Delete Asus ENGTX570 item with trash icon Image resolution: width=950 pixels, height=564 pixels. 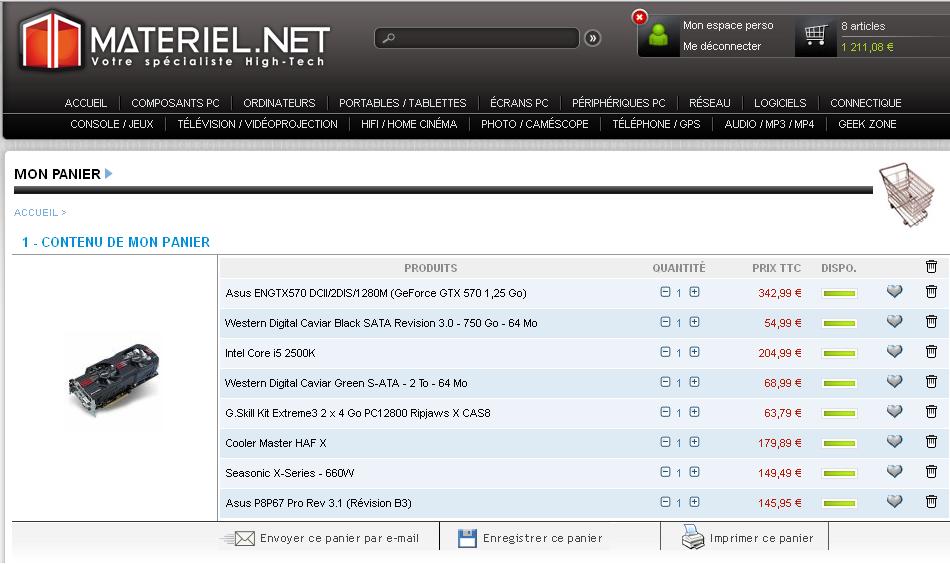click(x=931, y=292)
